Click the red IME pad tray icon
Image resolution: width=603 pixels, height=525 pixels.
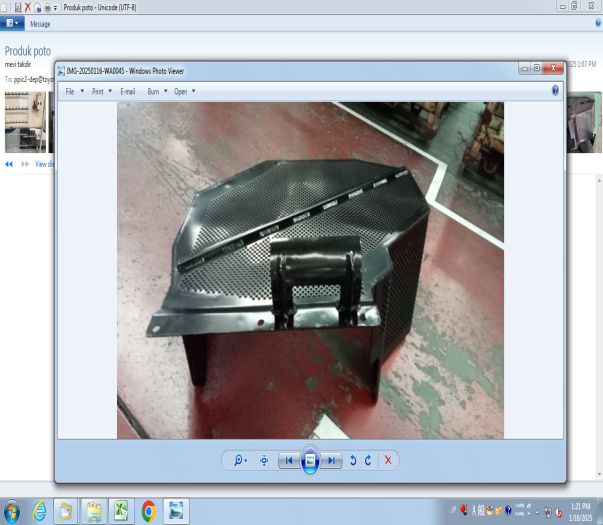click(464, 510)
